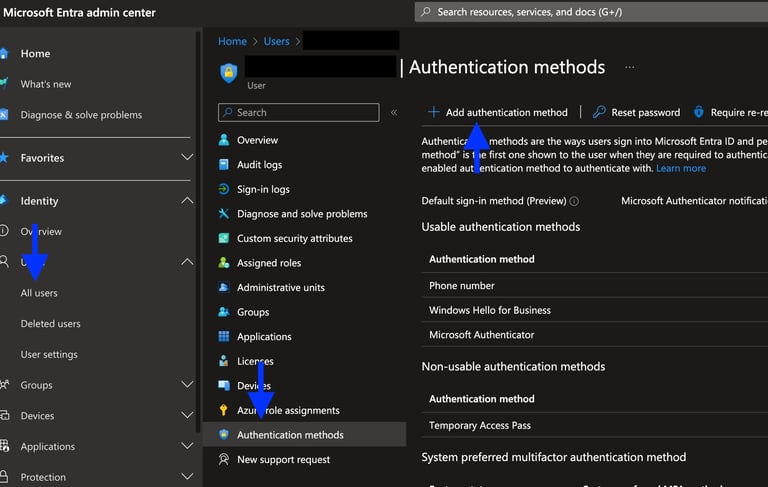Click the Applications grid icon in user menu
The image size is (768, 487).
pyautogui.click(x=224, y=336)
